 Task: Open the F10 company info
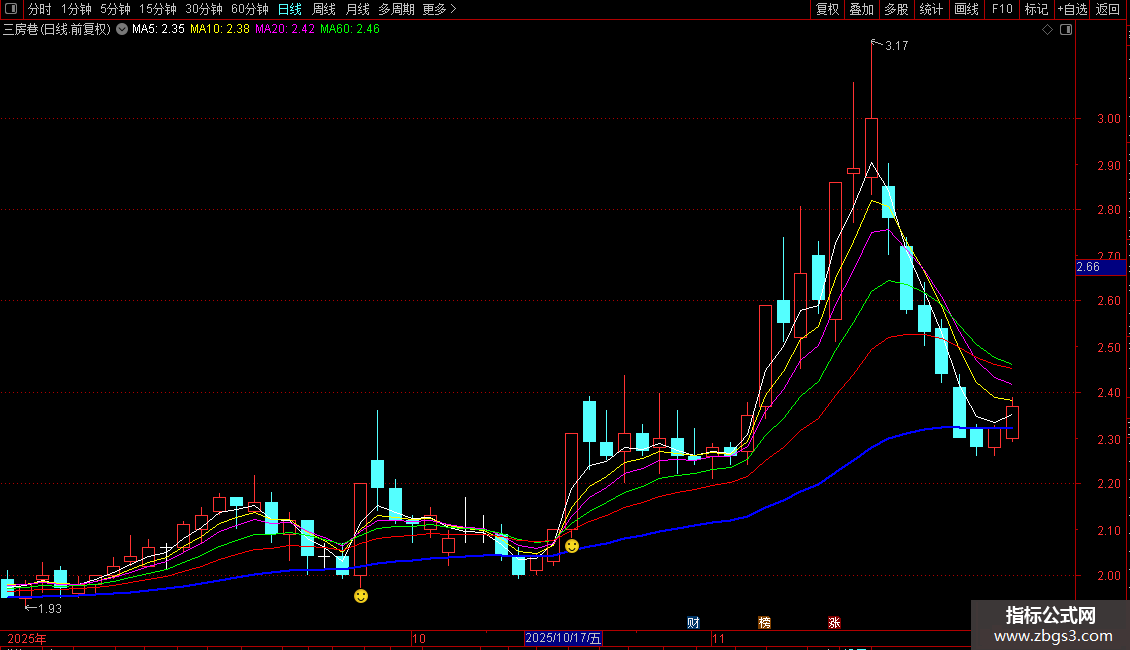pos(1002,9)
